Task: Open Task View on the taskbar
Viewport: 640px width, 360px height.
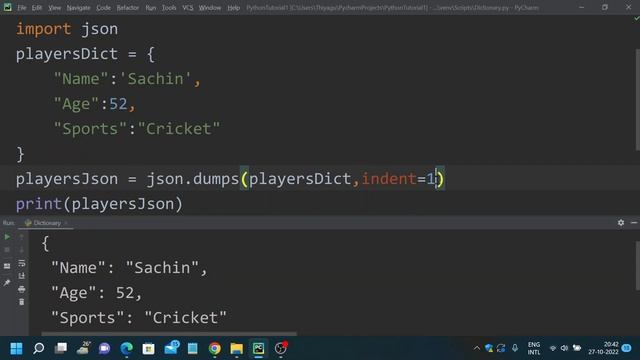Action: (x=61, y=349)
